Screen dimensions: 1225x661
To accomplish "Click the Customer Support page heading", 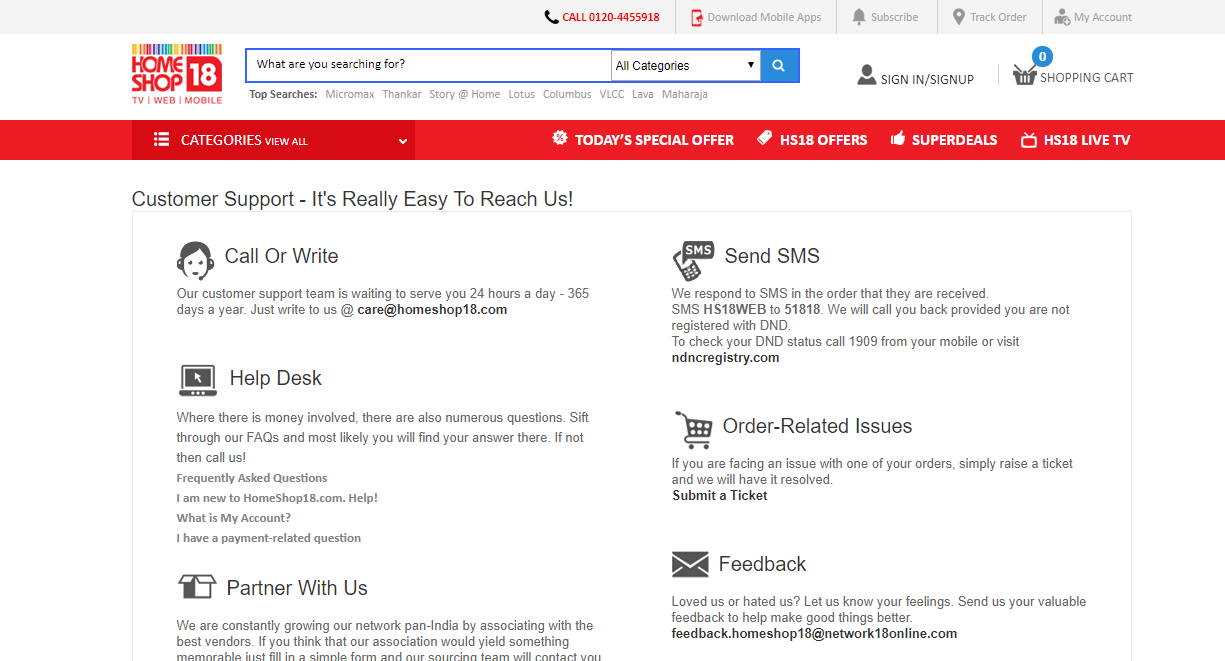I will (353, 199).
